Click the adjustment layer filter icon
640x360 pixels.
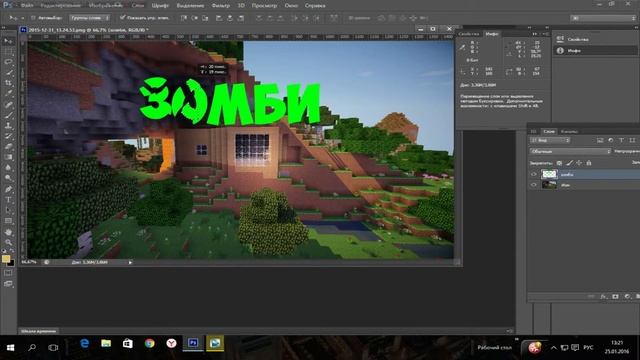[x=611, y=140]
